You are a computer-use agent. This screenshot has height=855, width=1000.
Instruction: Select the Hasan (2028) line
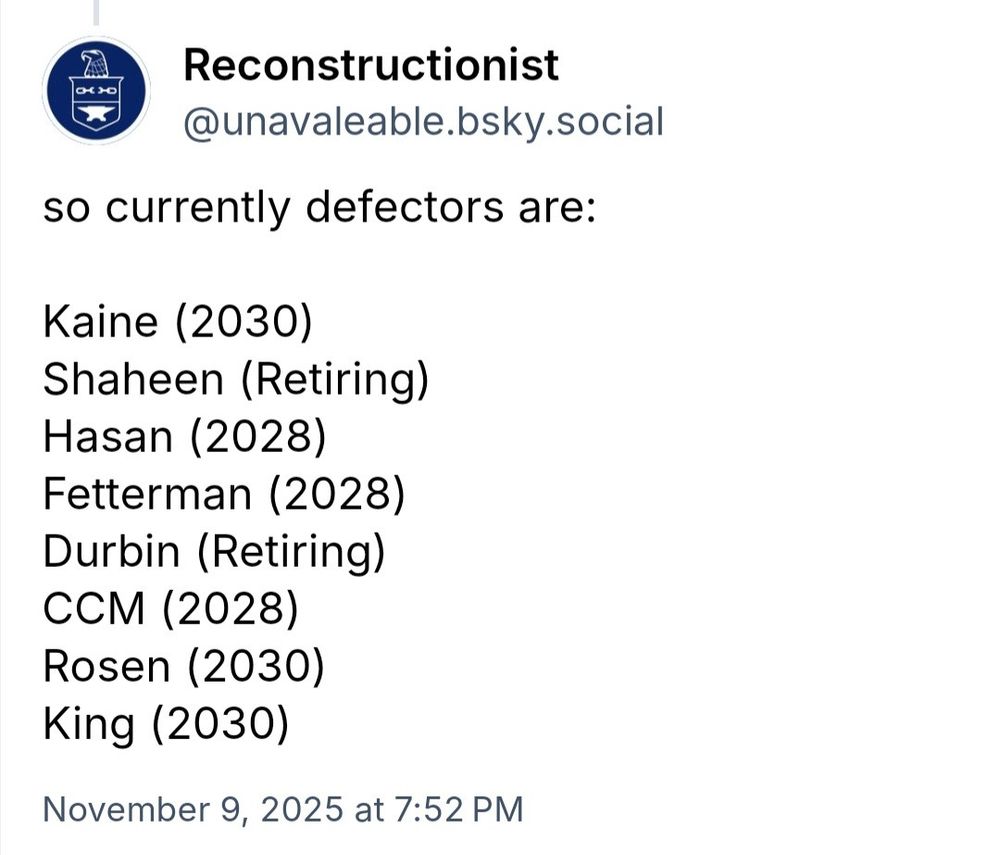pyautogui.click(x=185, y=437)
